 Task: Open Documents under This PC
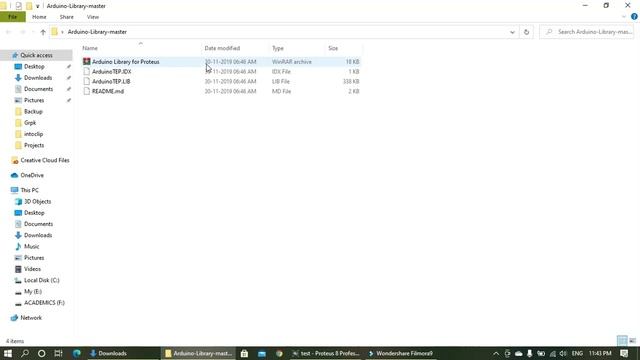tap(38, 224)
